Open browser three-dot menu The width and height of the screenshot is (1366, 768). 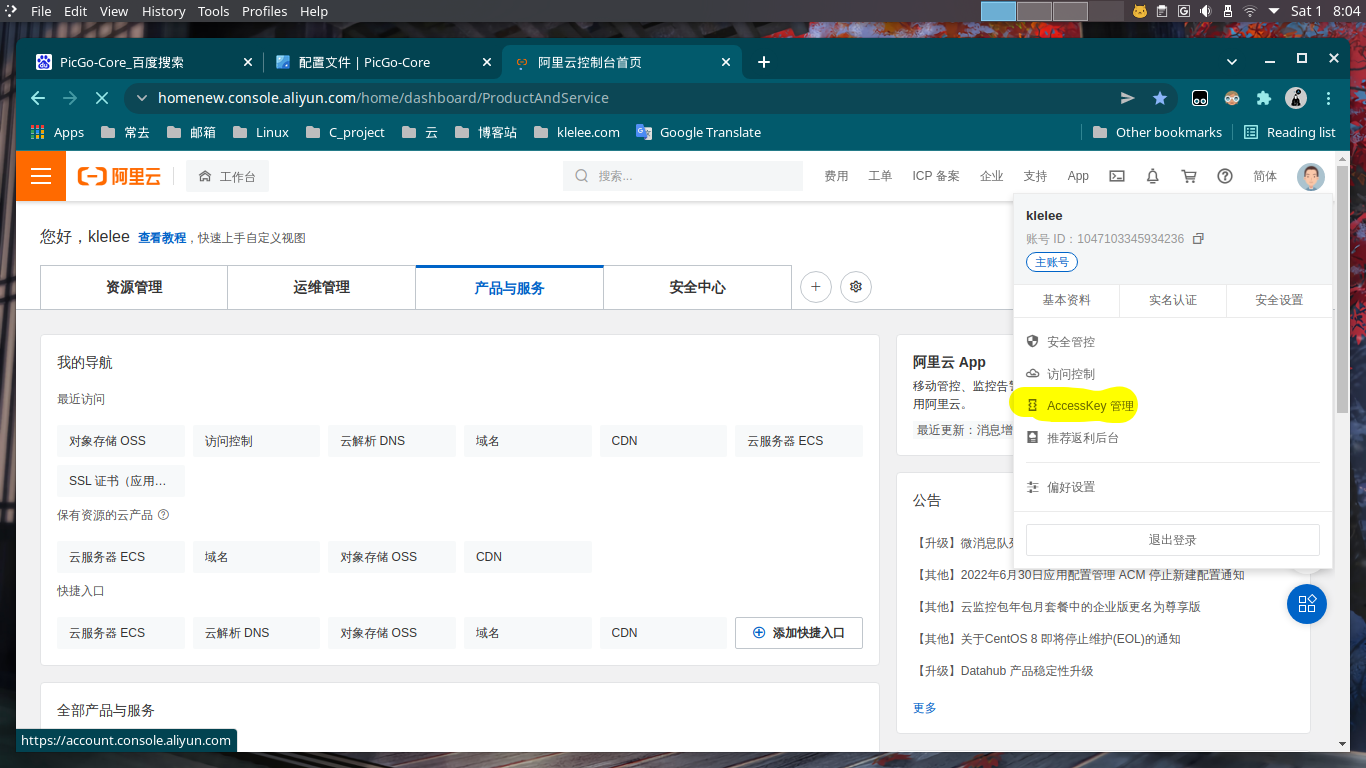pyautogui.click(x=1328, y=98)
